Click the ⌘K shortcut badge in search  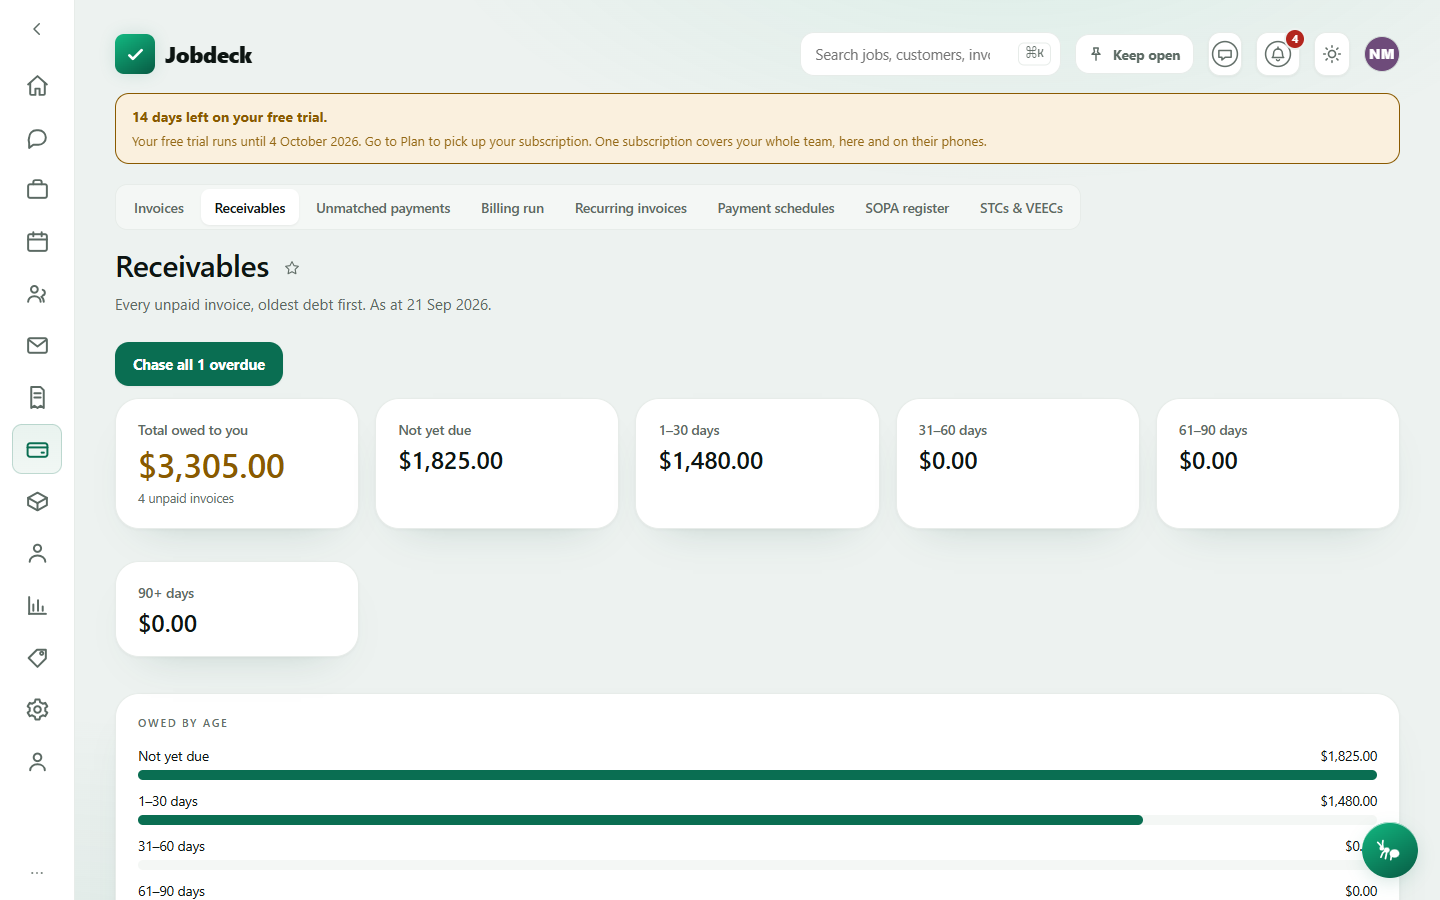point(1035,53)
